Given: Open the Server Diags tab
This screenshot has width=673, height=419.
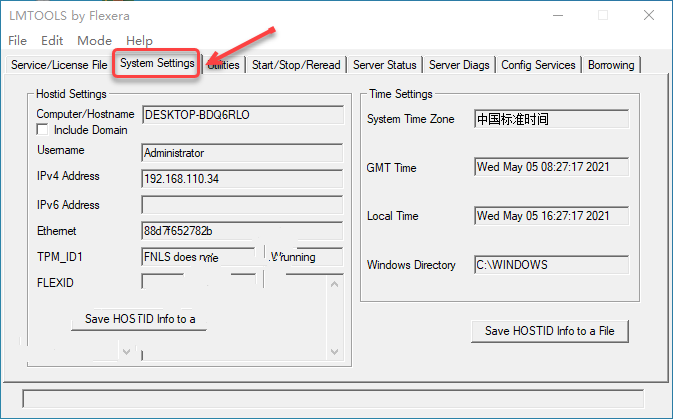Looking at the screenshot, I should [459, 65].
